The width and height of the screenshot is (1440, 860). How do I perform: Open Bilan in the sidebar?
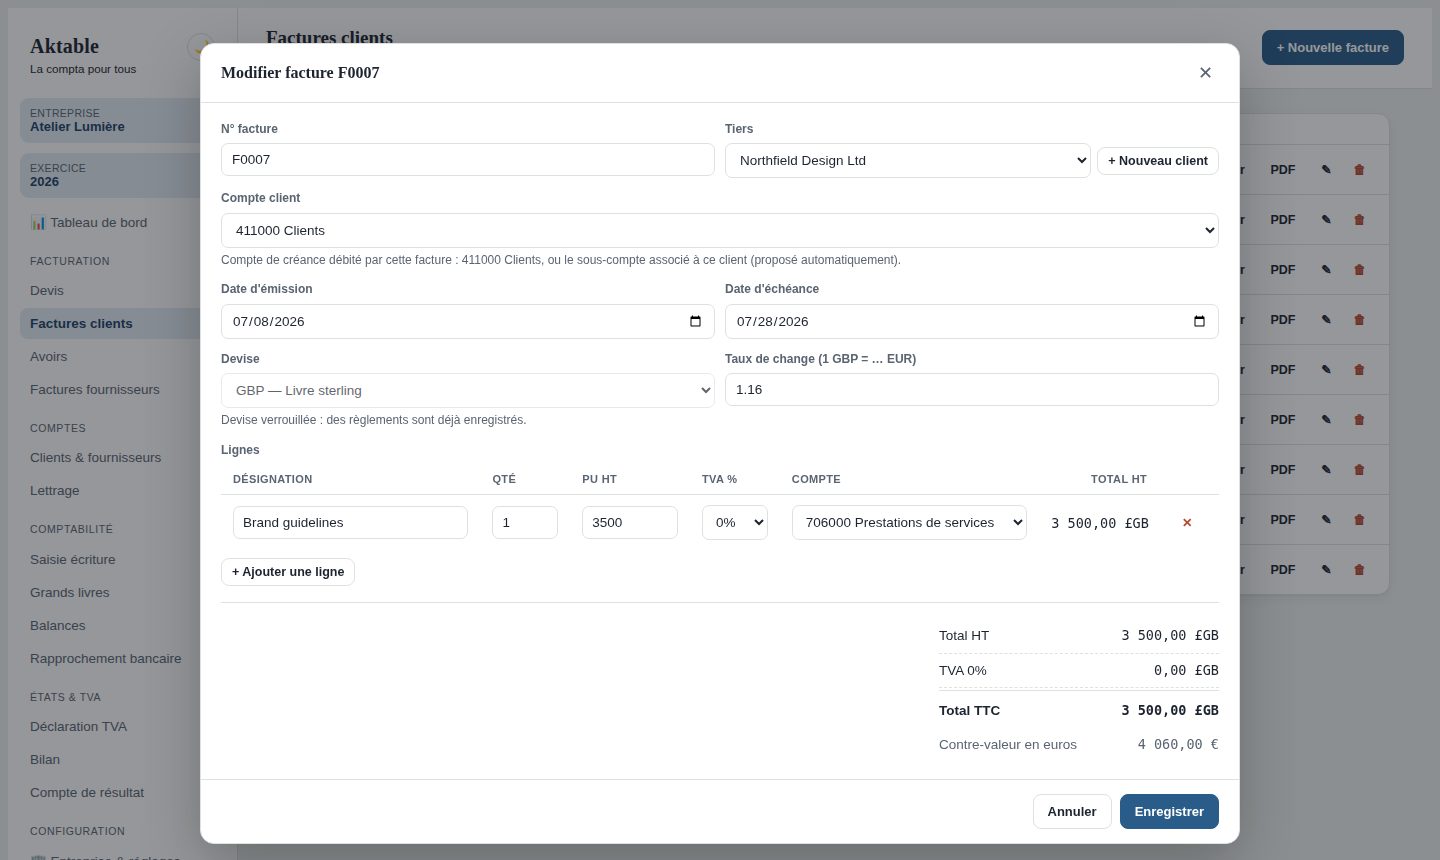click(110, 759)
